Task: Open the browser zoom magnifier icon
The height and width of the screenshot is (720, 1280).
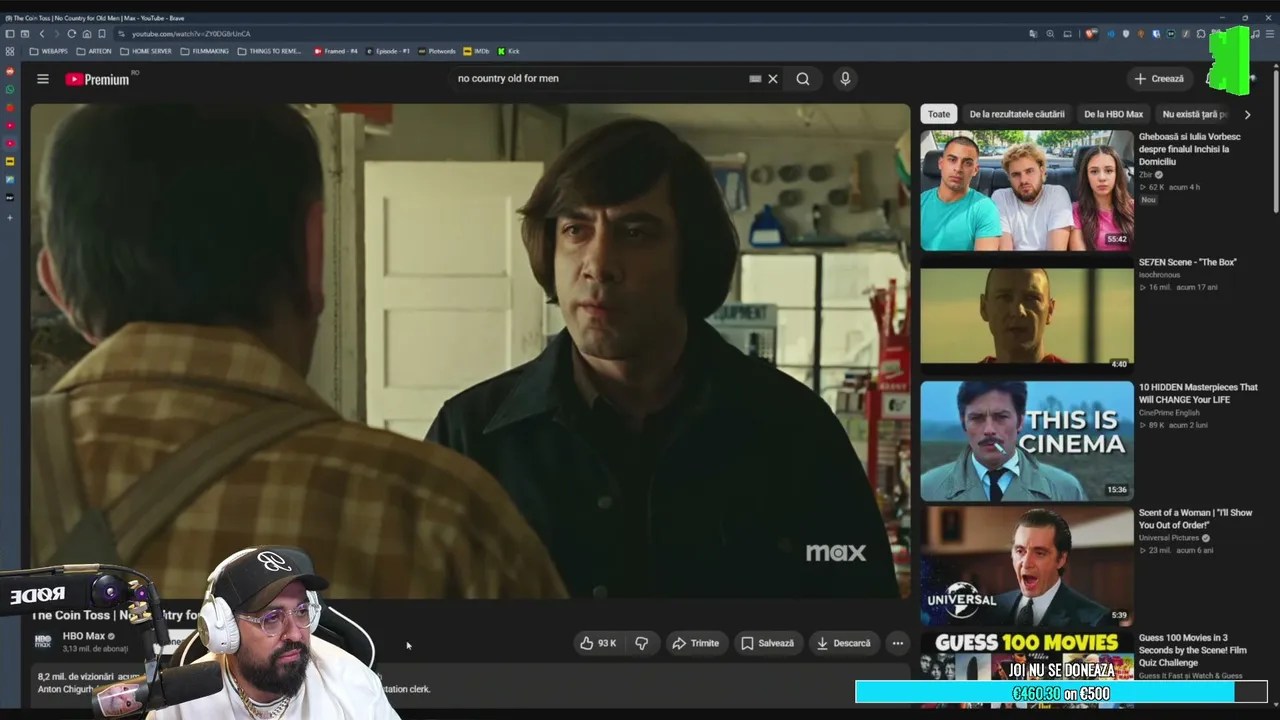Action: coord(1050,34)
